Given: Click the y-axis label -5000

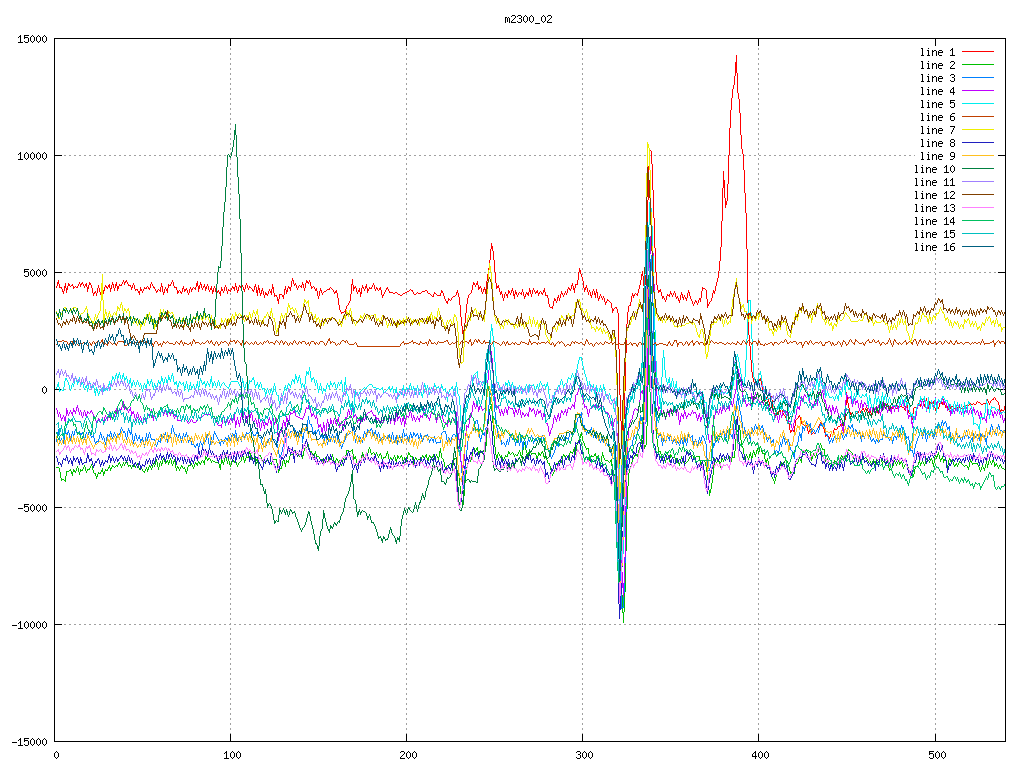Looking at the screenshot, I should (x=33, y=507).
